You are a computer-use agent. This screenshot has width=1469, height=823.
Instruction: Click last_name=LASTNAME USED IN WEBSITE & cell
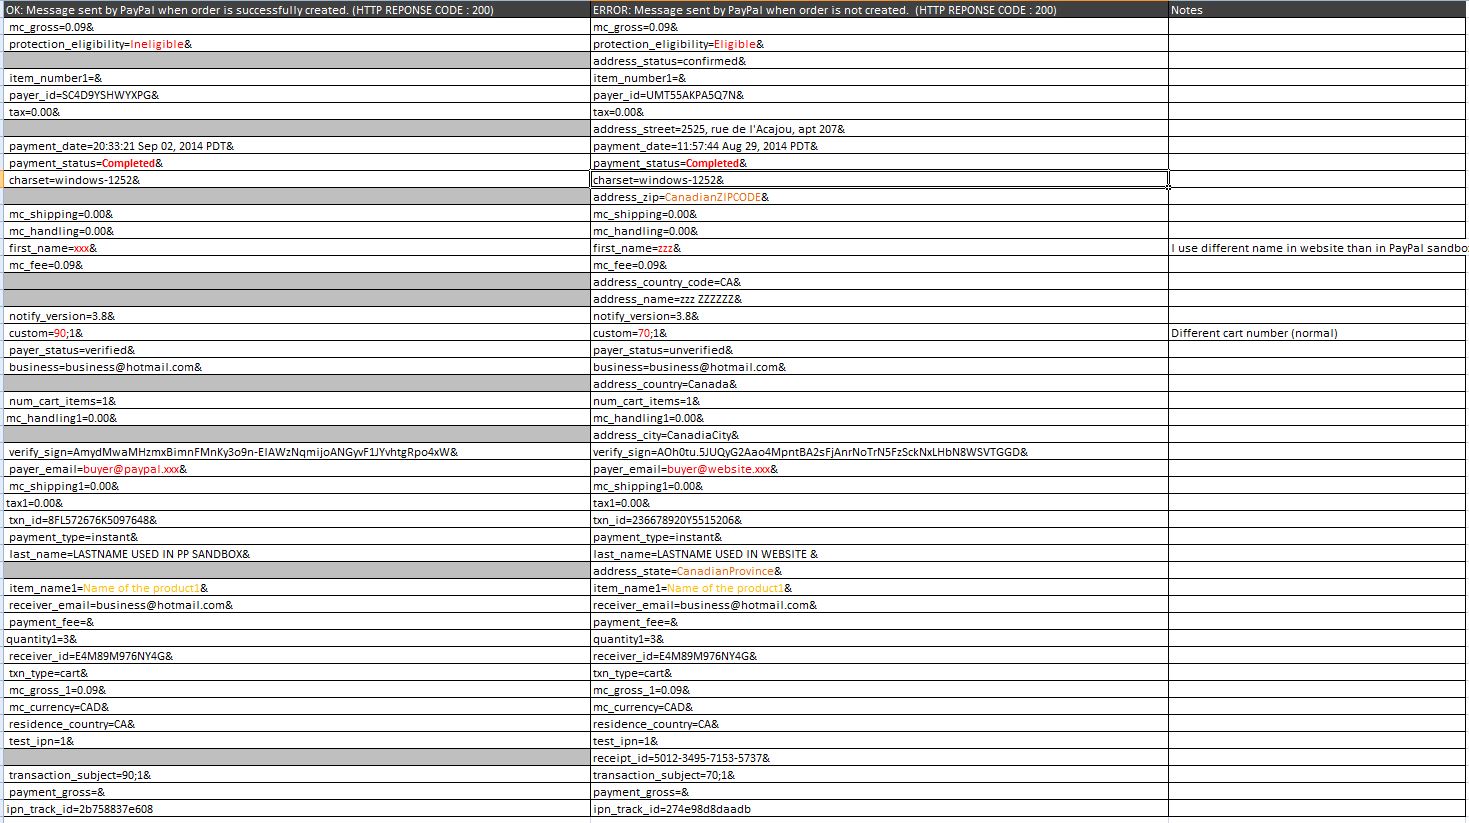tap(879, 554)
